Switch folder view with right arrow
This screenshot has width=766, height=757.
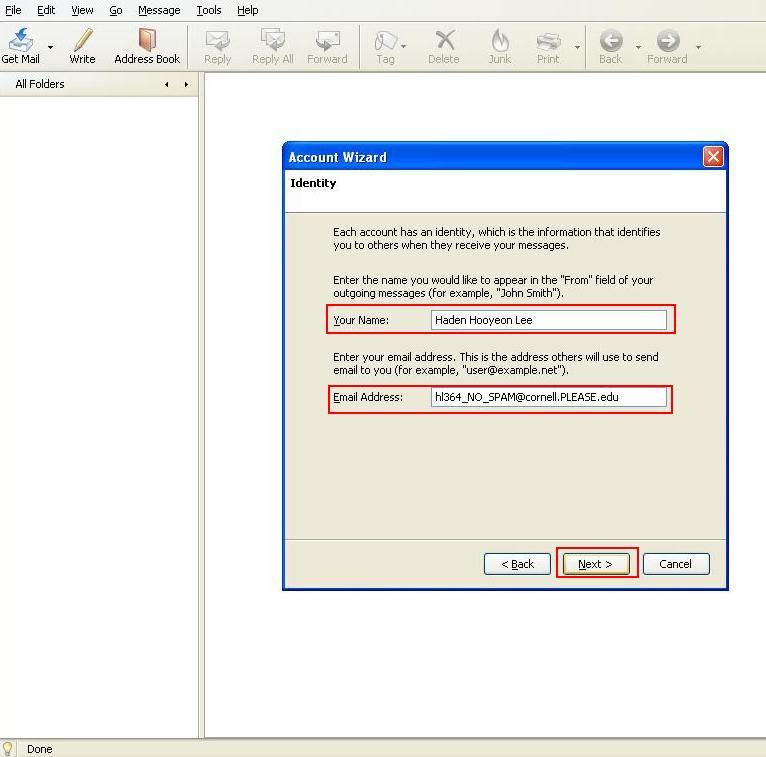[x=186, y=85]
